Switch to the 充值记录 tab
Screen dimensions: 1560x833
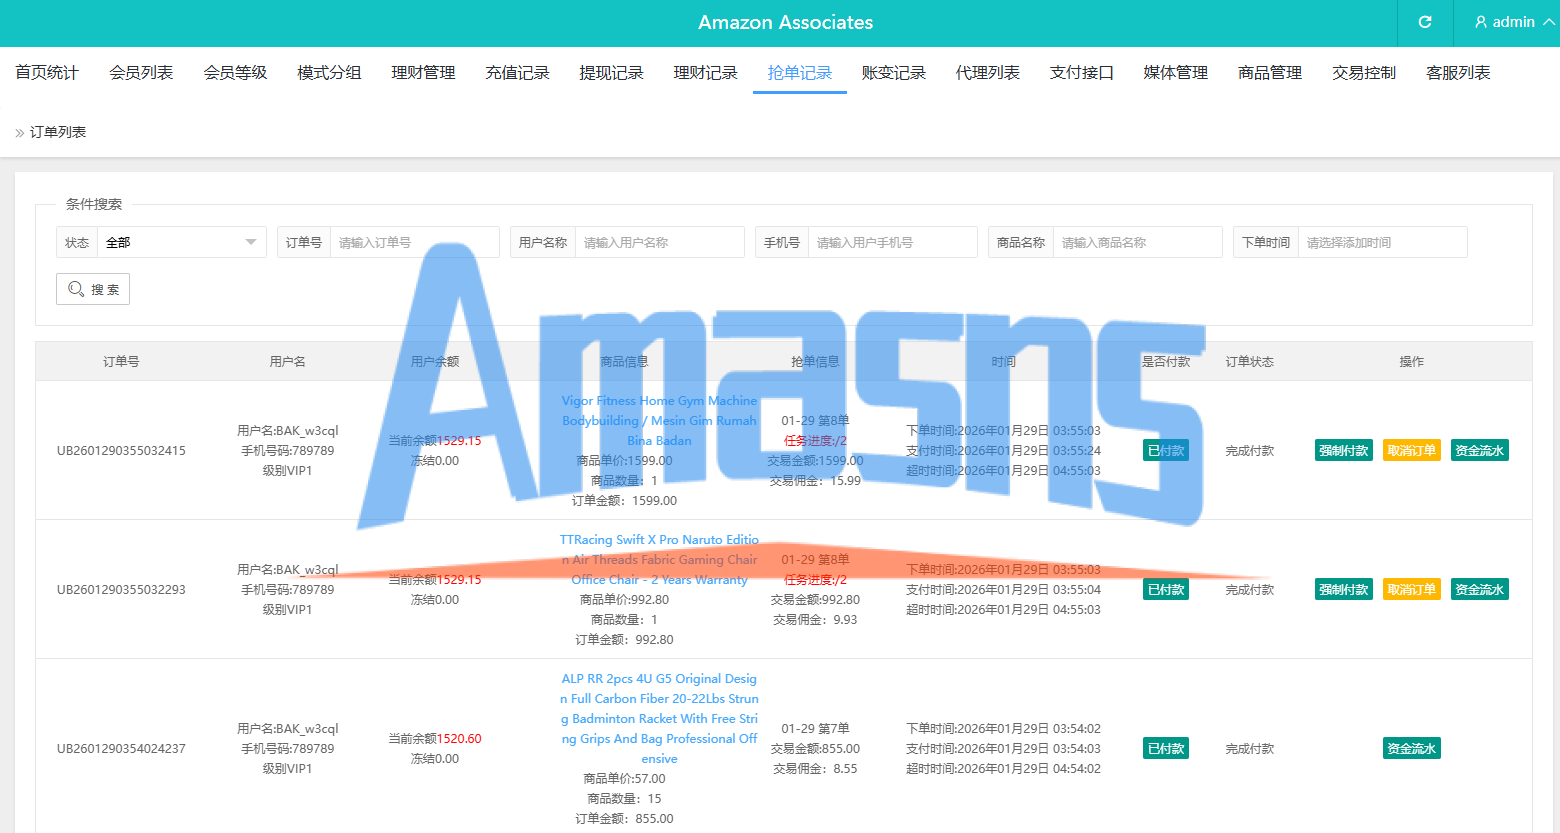[517, 72]
